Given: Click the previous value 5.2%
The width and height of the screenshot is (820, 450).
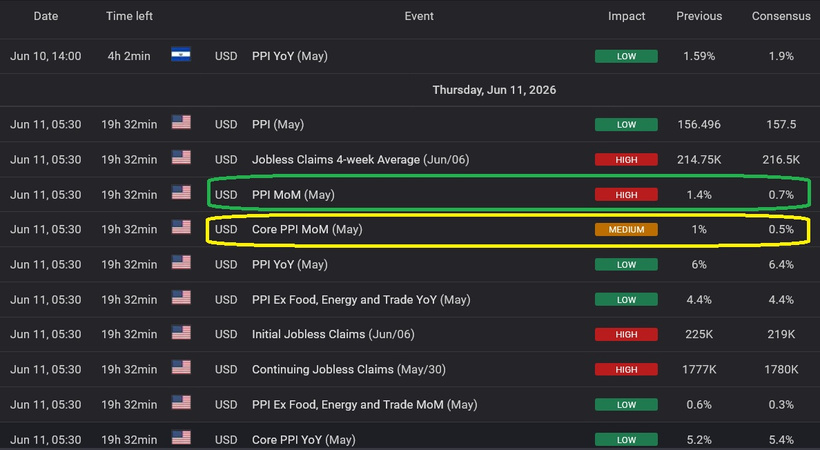Looking at the screenshot, I should [699, 440].
